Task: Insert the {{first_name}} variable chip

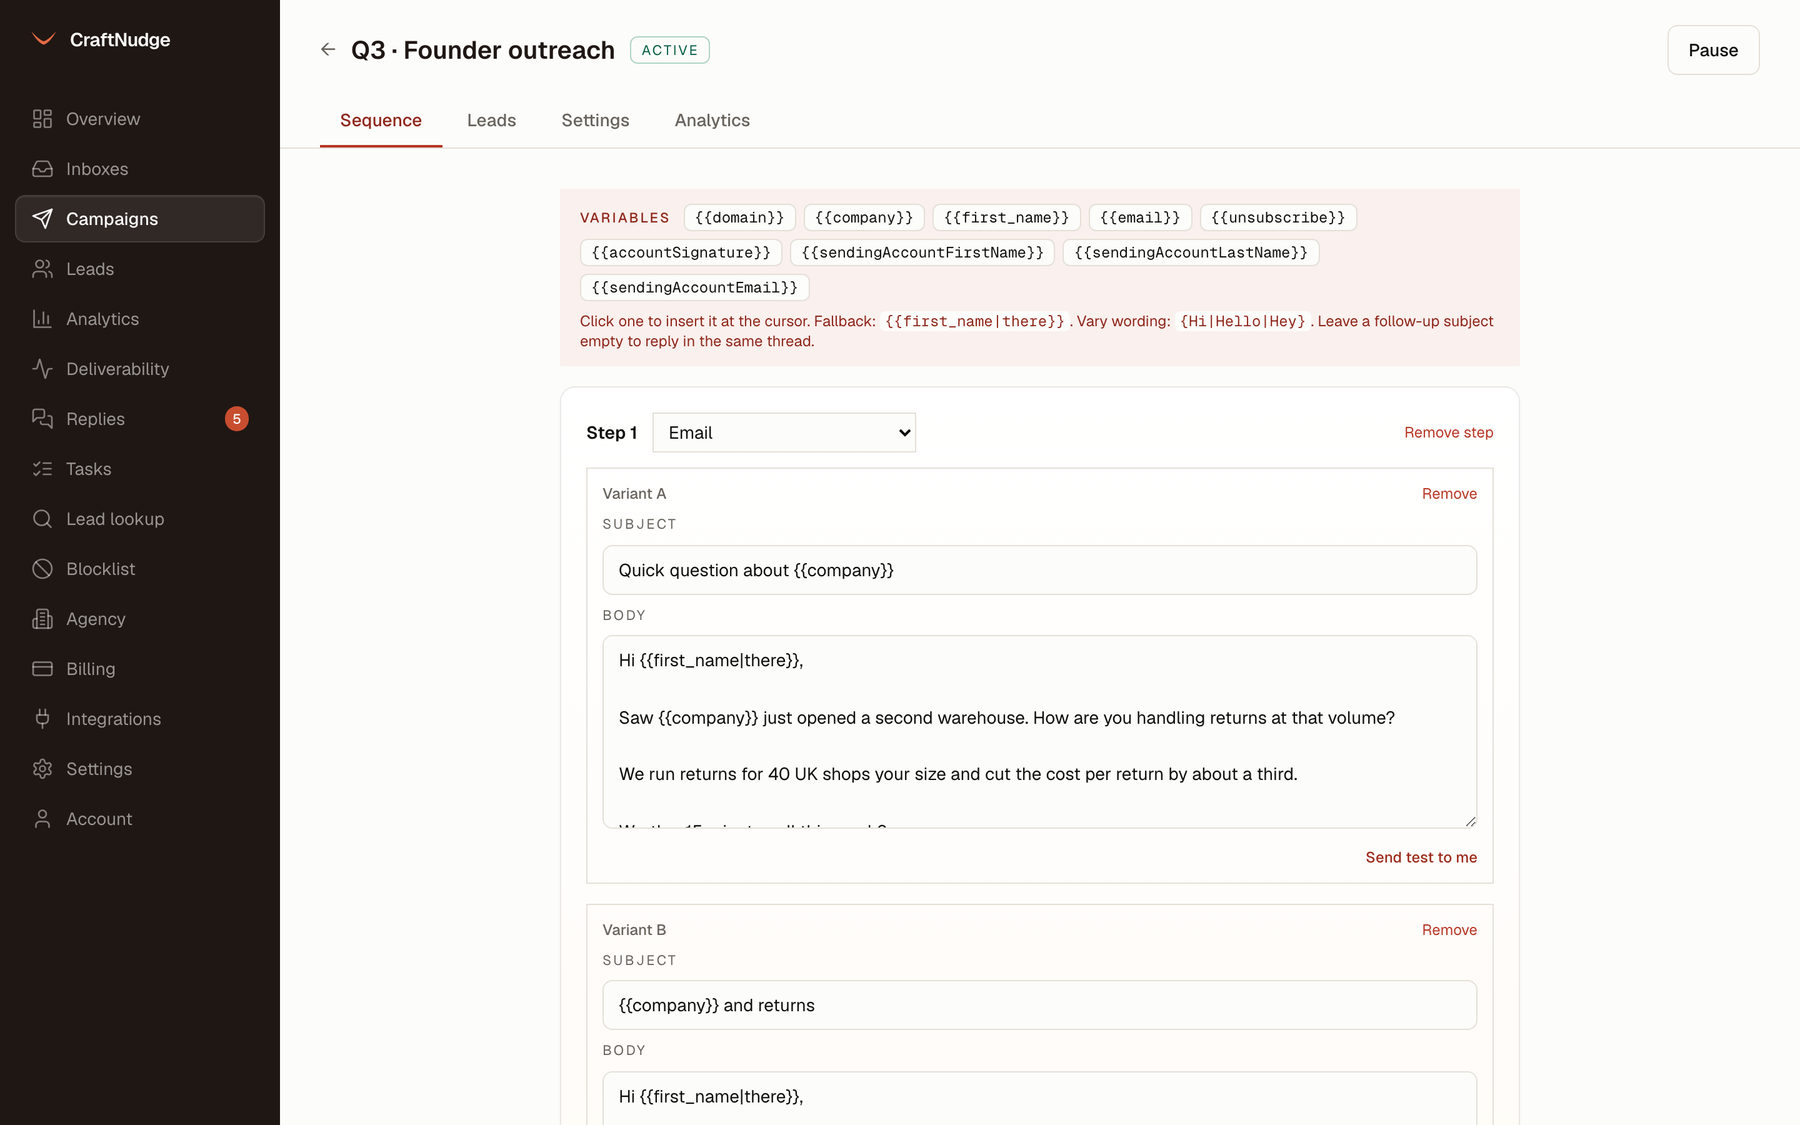Action: [x=1007, y=218]
